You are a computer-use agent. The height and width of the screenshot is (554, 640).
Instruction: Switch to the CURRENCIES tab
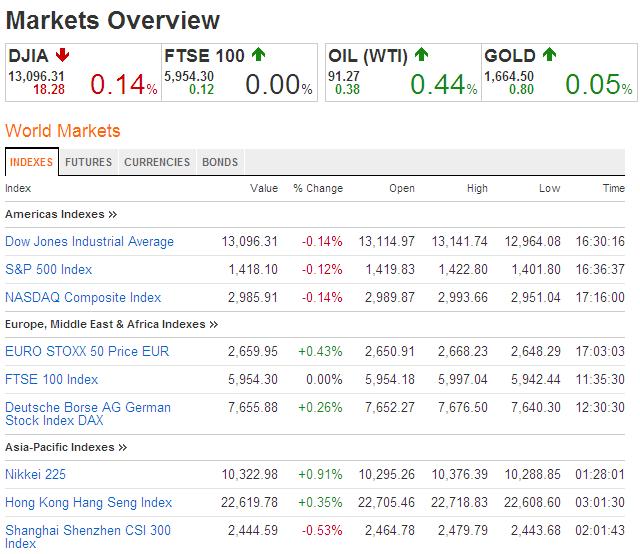[157, 162]
